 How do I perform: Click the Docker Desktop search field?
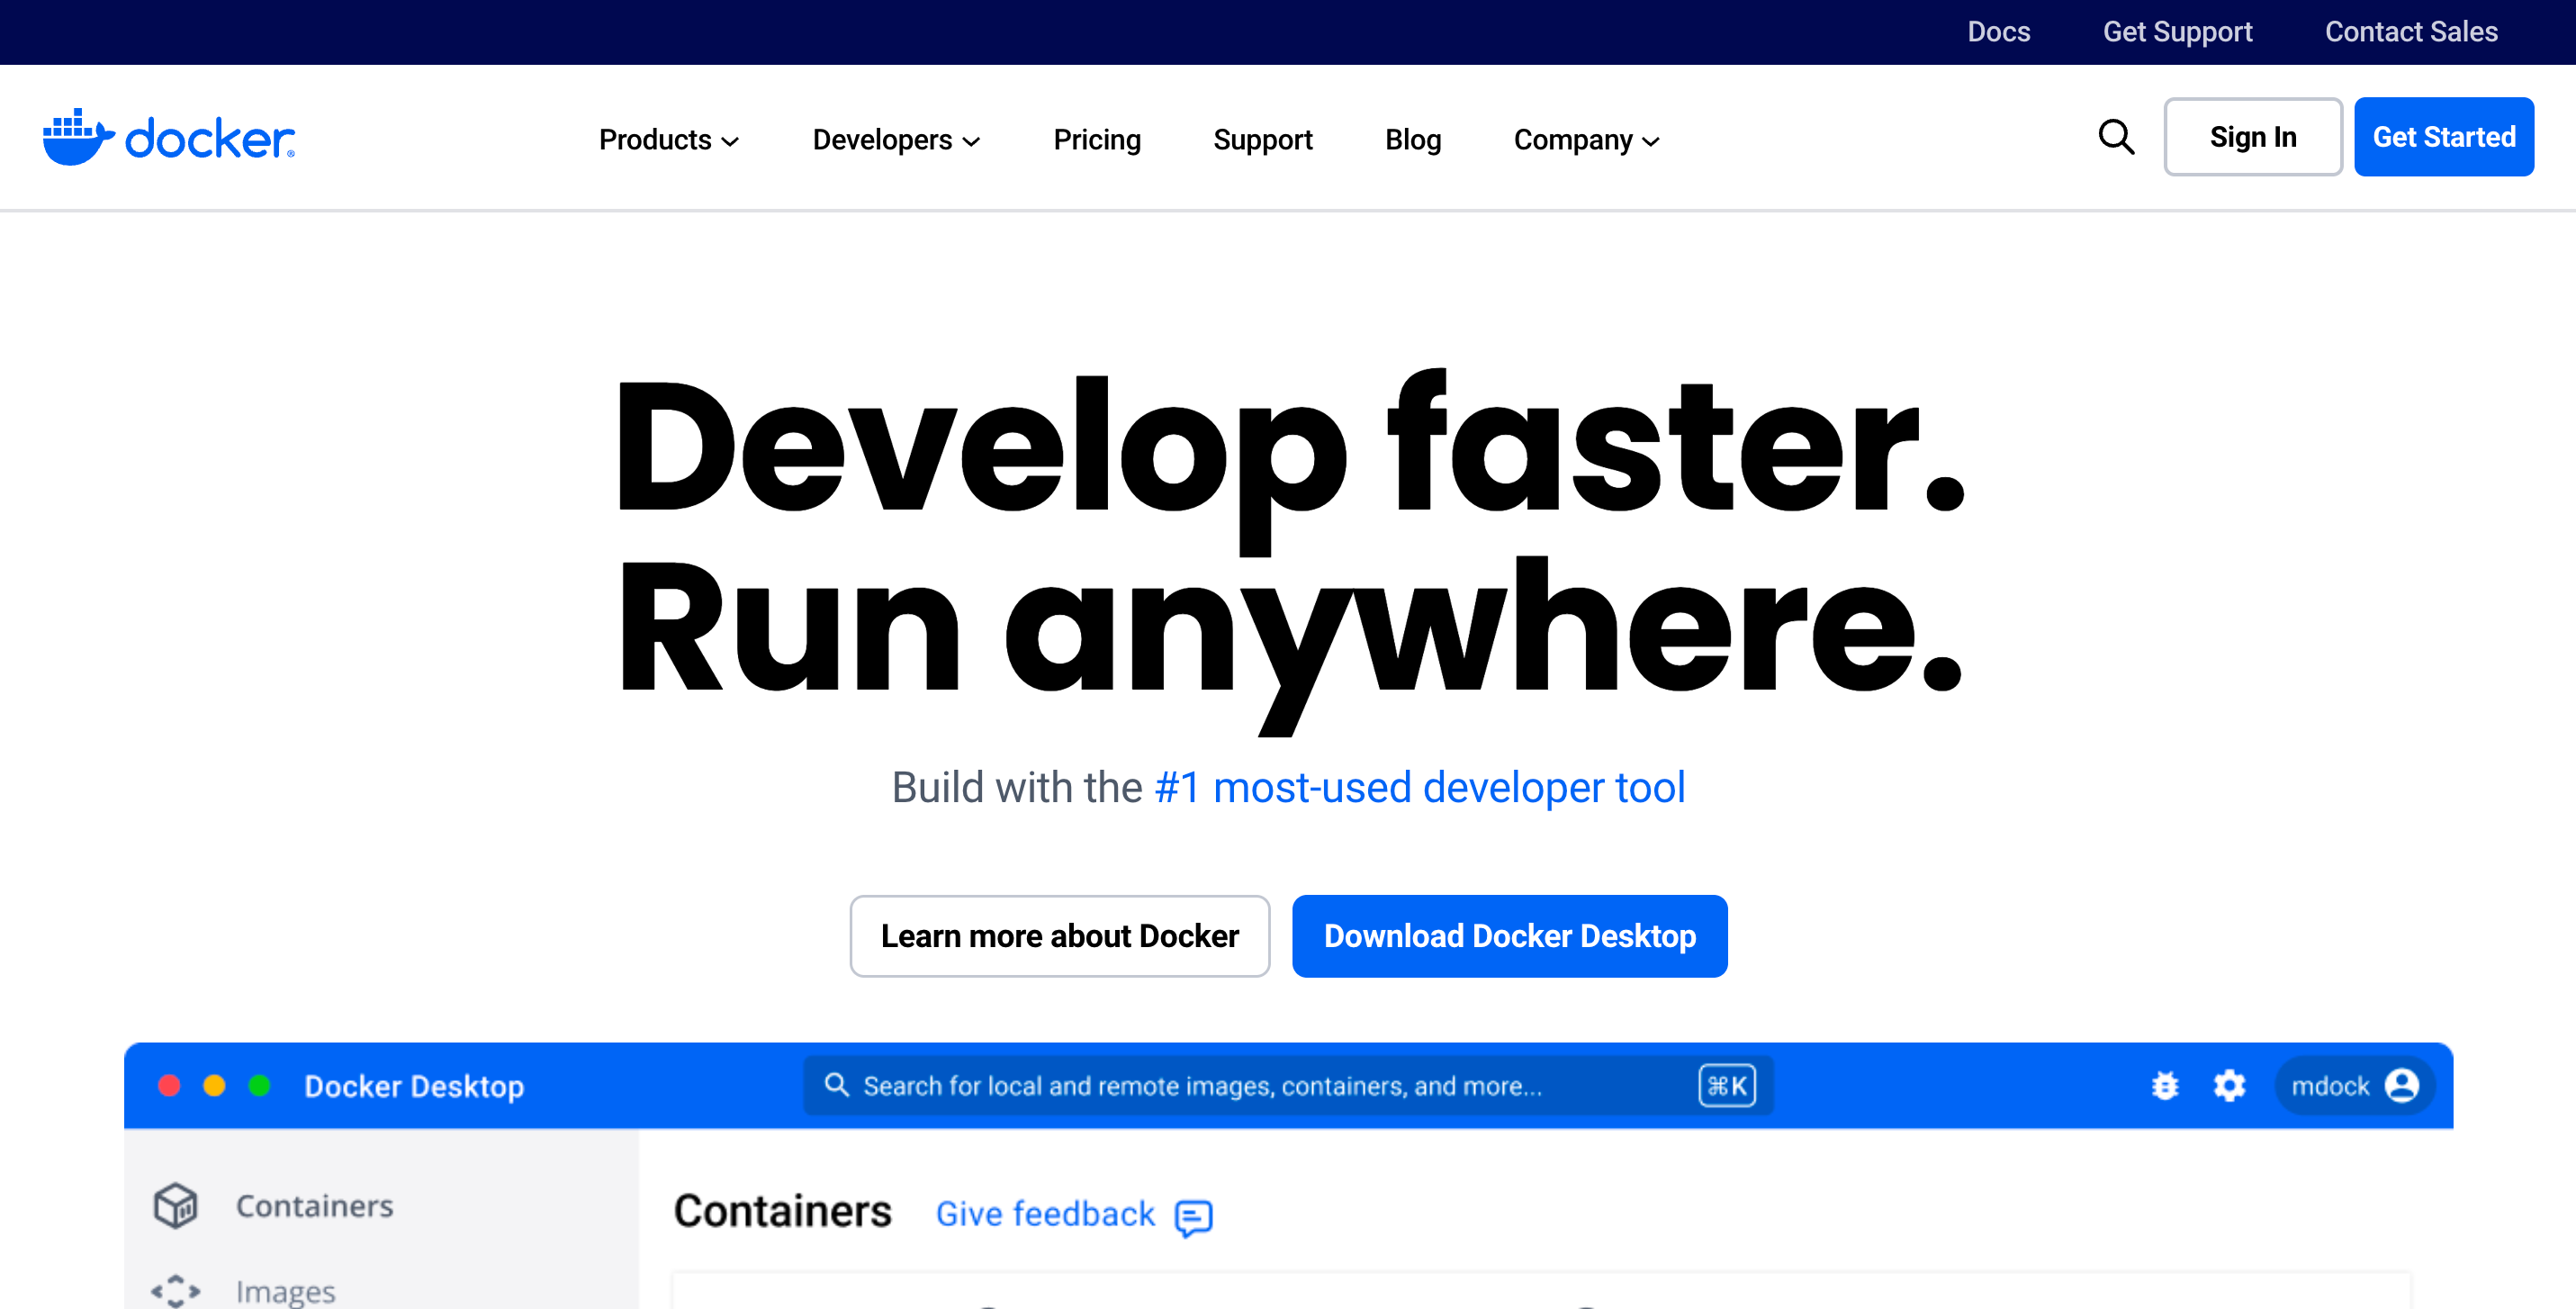pos(1288,1085)
